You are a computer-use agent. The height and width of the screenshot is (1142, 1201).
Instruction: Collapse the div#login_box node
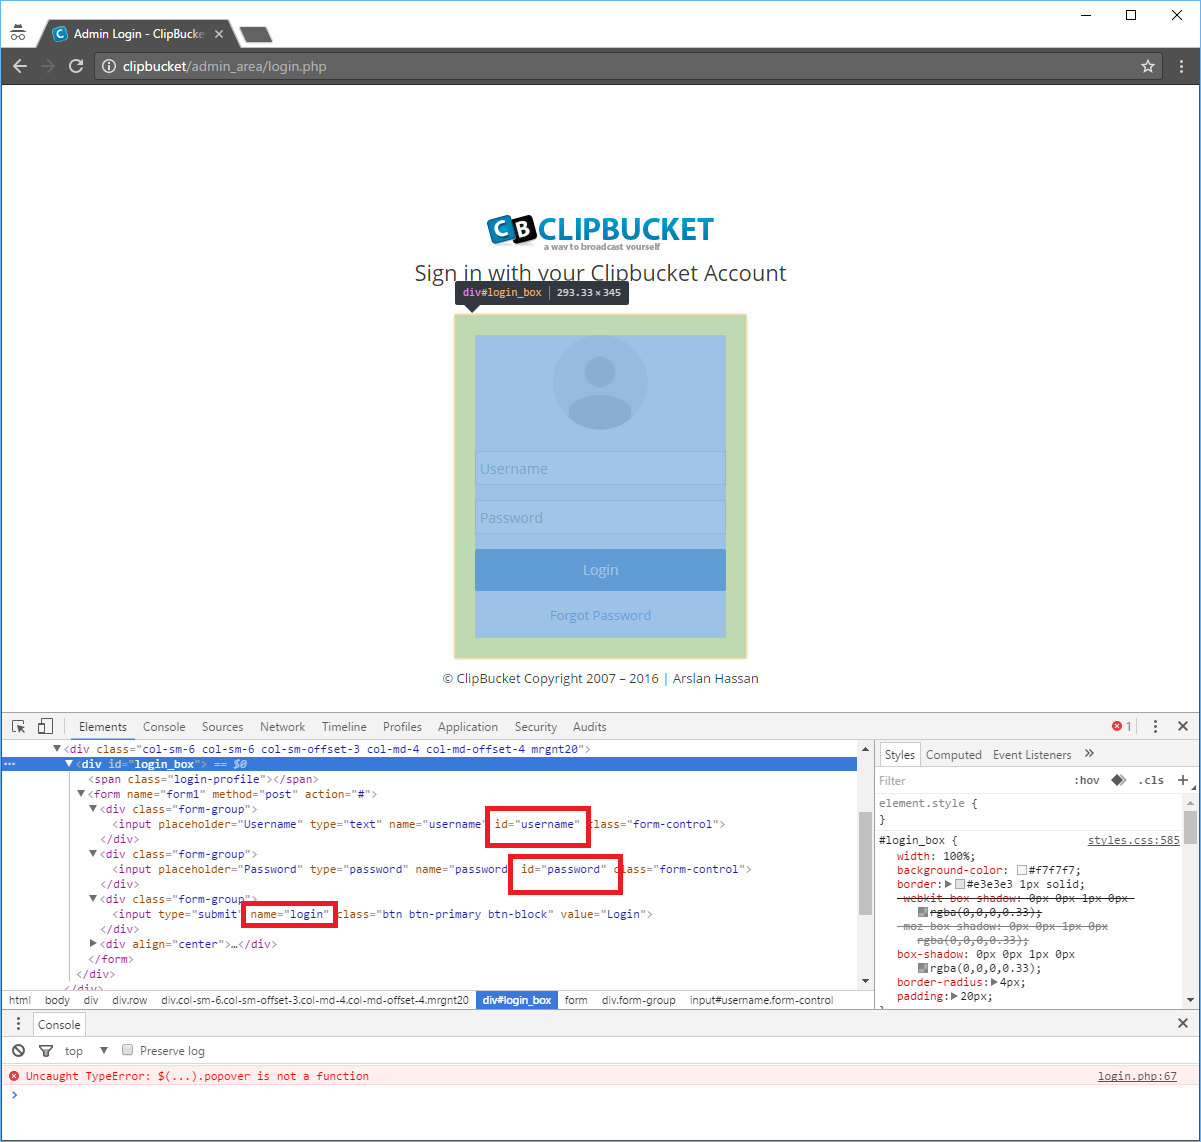click(69, 764)
